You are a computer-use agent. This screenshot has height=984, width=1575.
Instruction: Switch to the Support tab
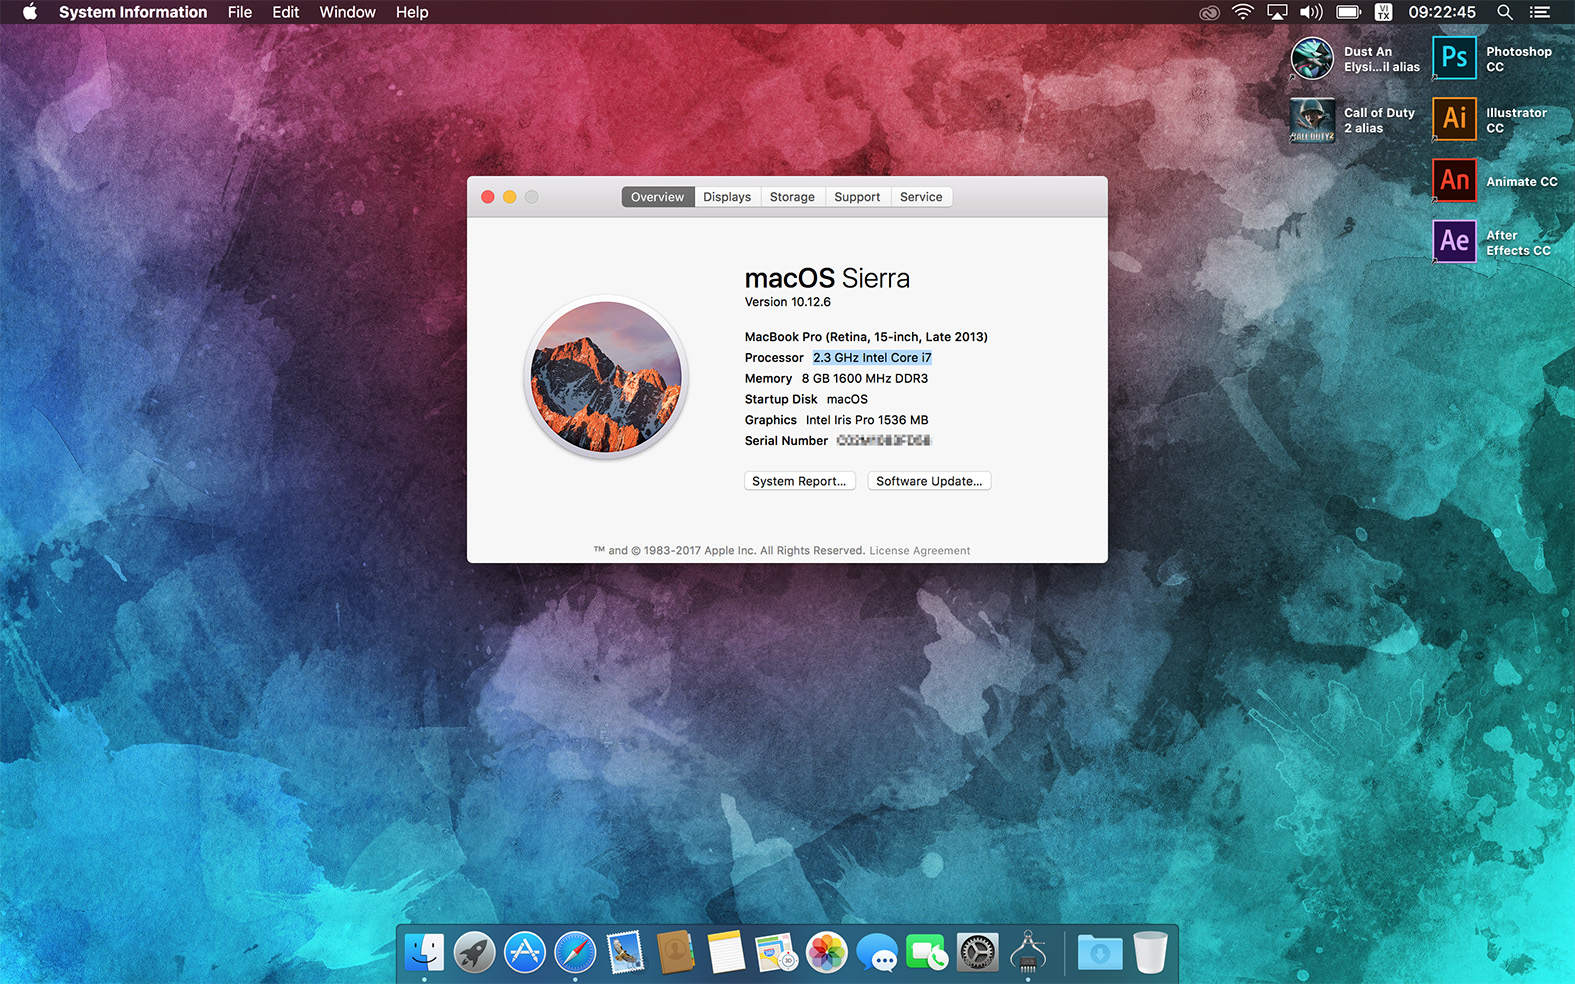[x=857, y=197]
